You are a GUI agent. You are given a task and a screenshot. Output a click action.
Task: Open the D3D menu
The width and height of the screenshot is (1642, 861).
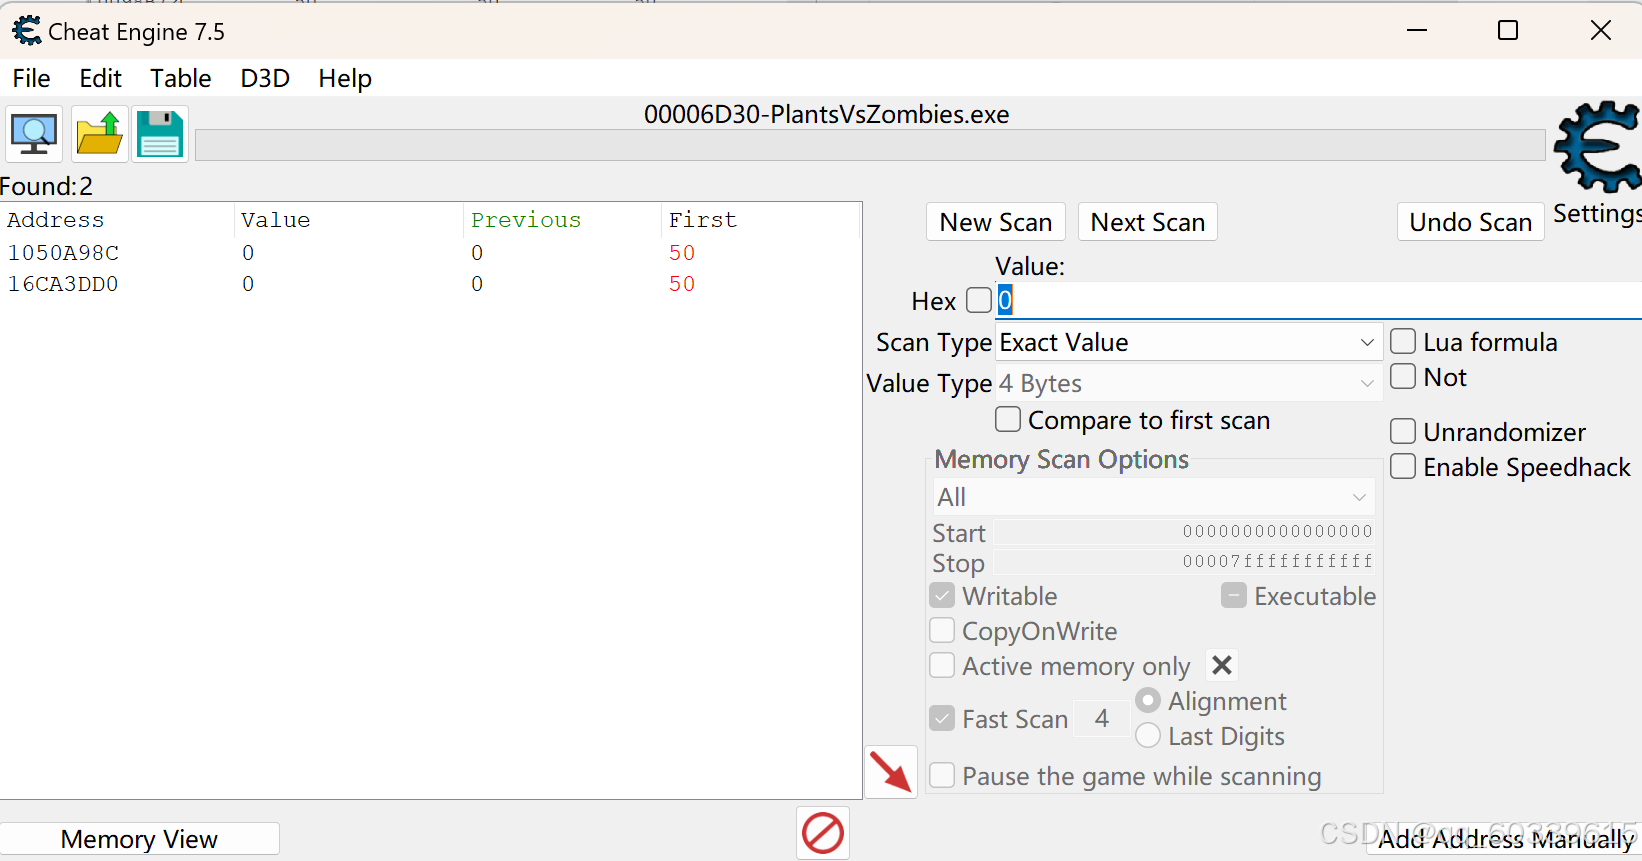265,78
